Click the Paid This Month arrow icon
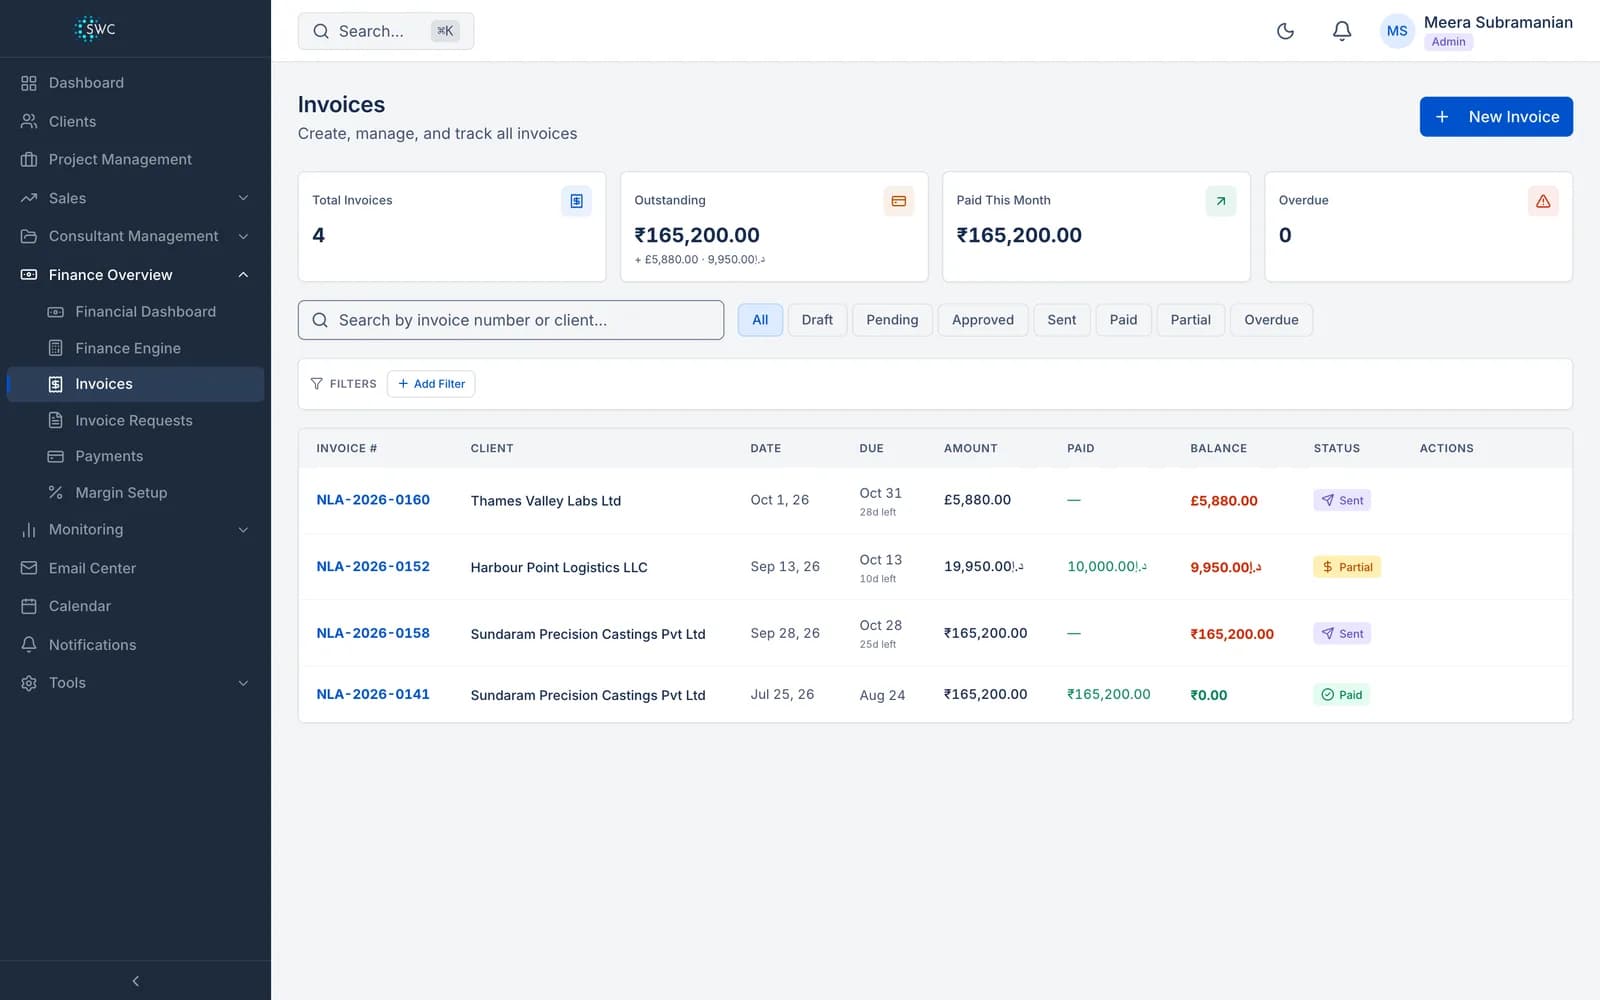Screen dimensions: 1600x1000 click(1220, 201)
